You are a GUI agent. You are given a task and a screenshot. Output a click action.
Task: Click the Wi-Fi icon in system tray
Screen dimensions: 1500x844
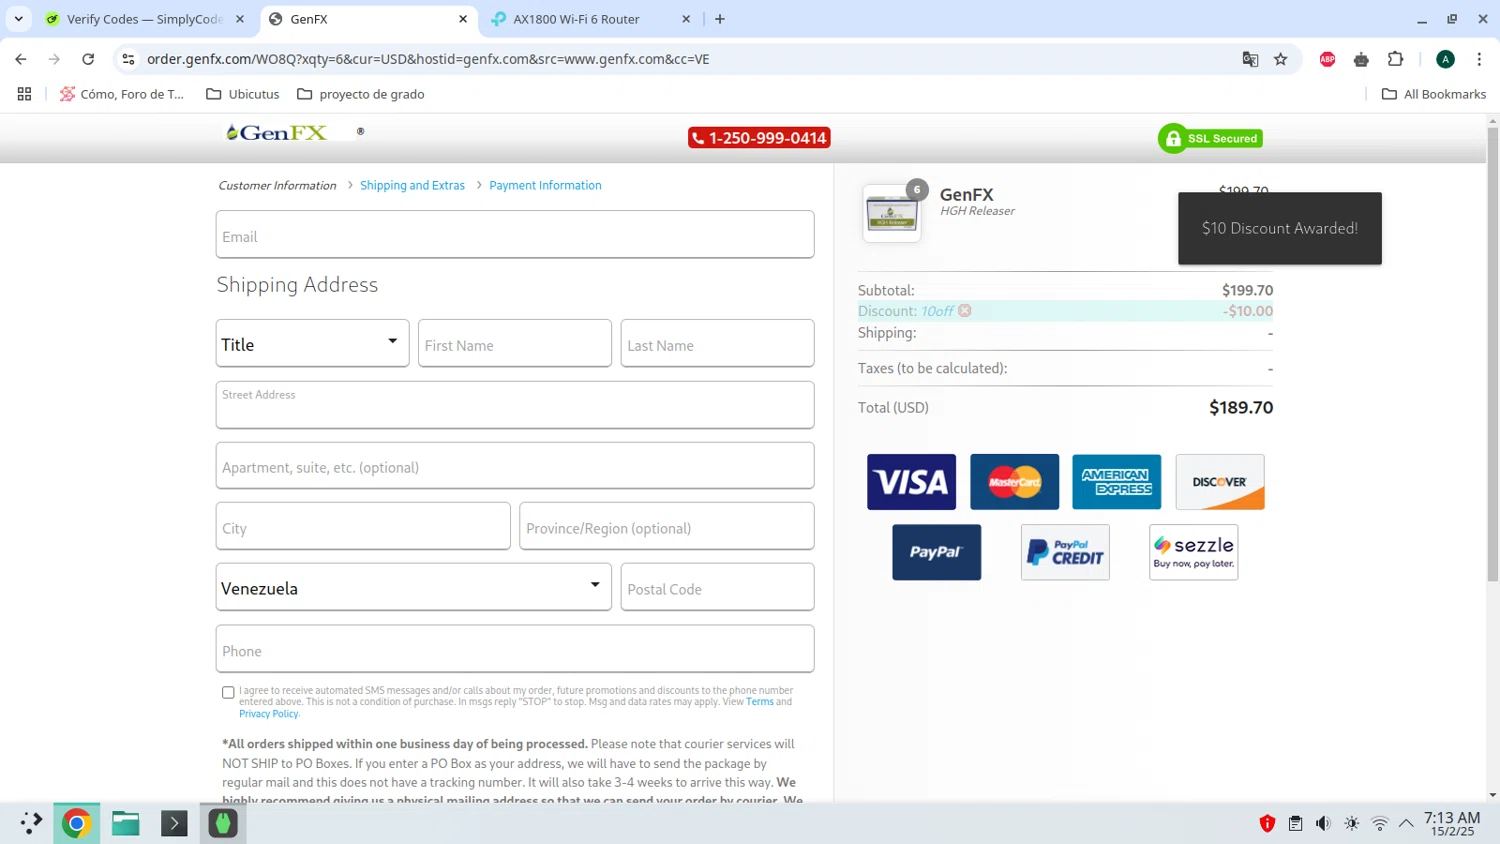point(1380,823)
